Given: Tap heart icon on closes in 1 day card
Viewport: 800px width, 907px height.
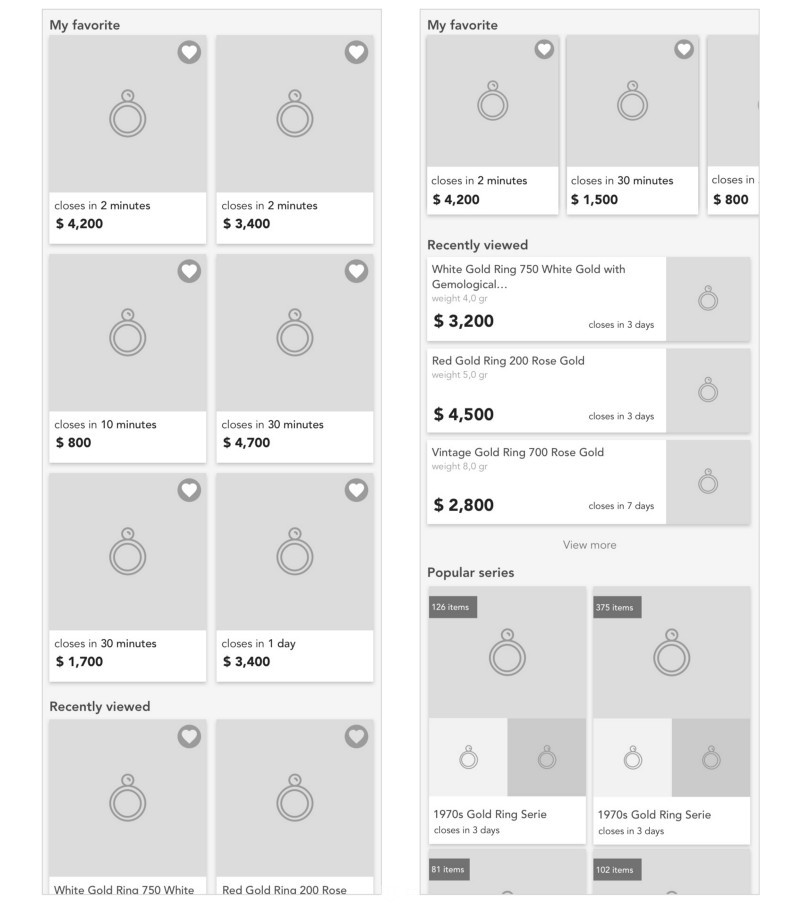Looking at the screenshot, I should (356, 491).
